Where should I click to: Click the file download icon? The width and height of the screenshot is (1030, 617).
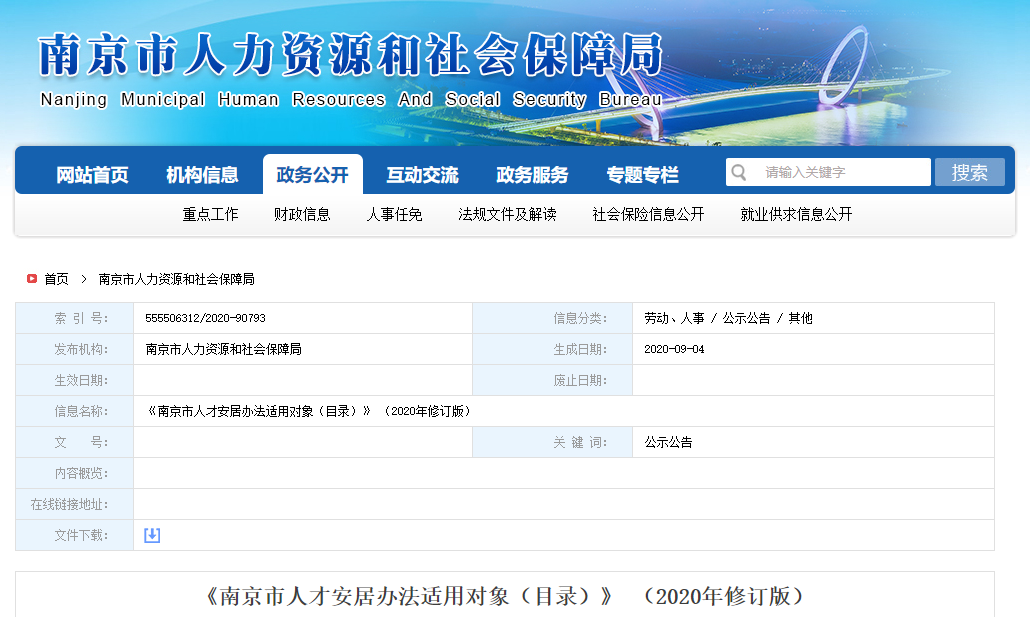(x=152, y=535)
